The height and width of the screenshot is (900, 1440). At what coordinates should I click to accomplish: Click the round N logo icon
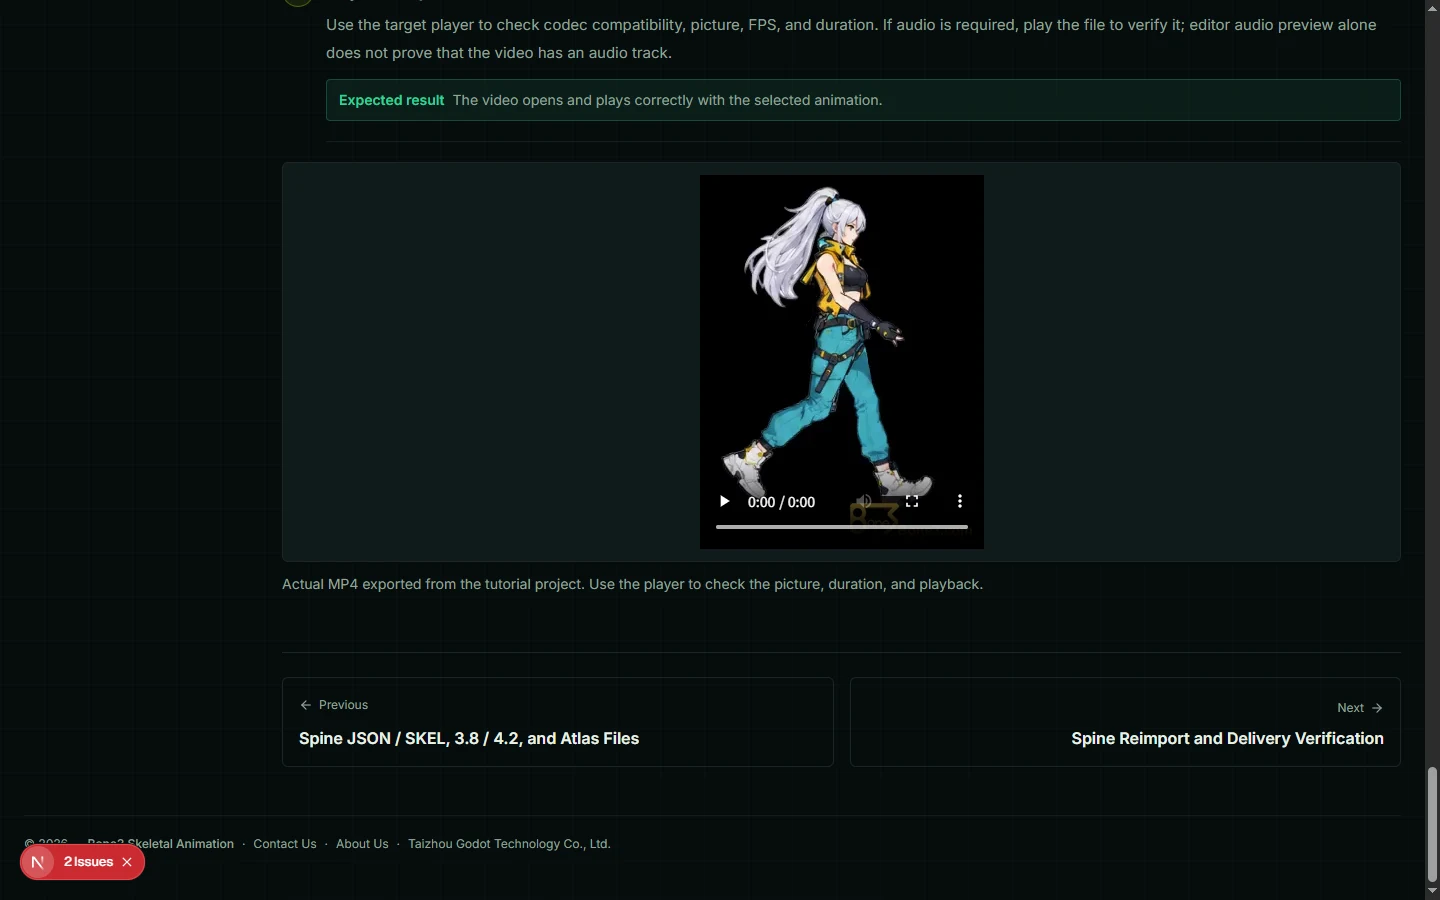(x=38, y=862)
